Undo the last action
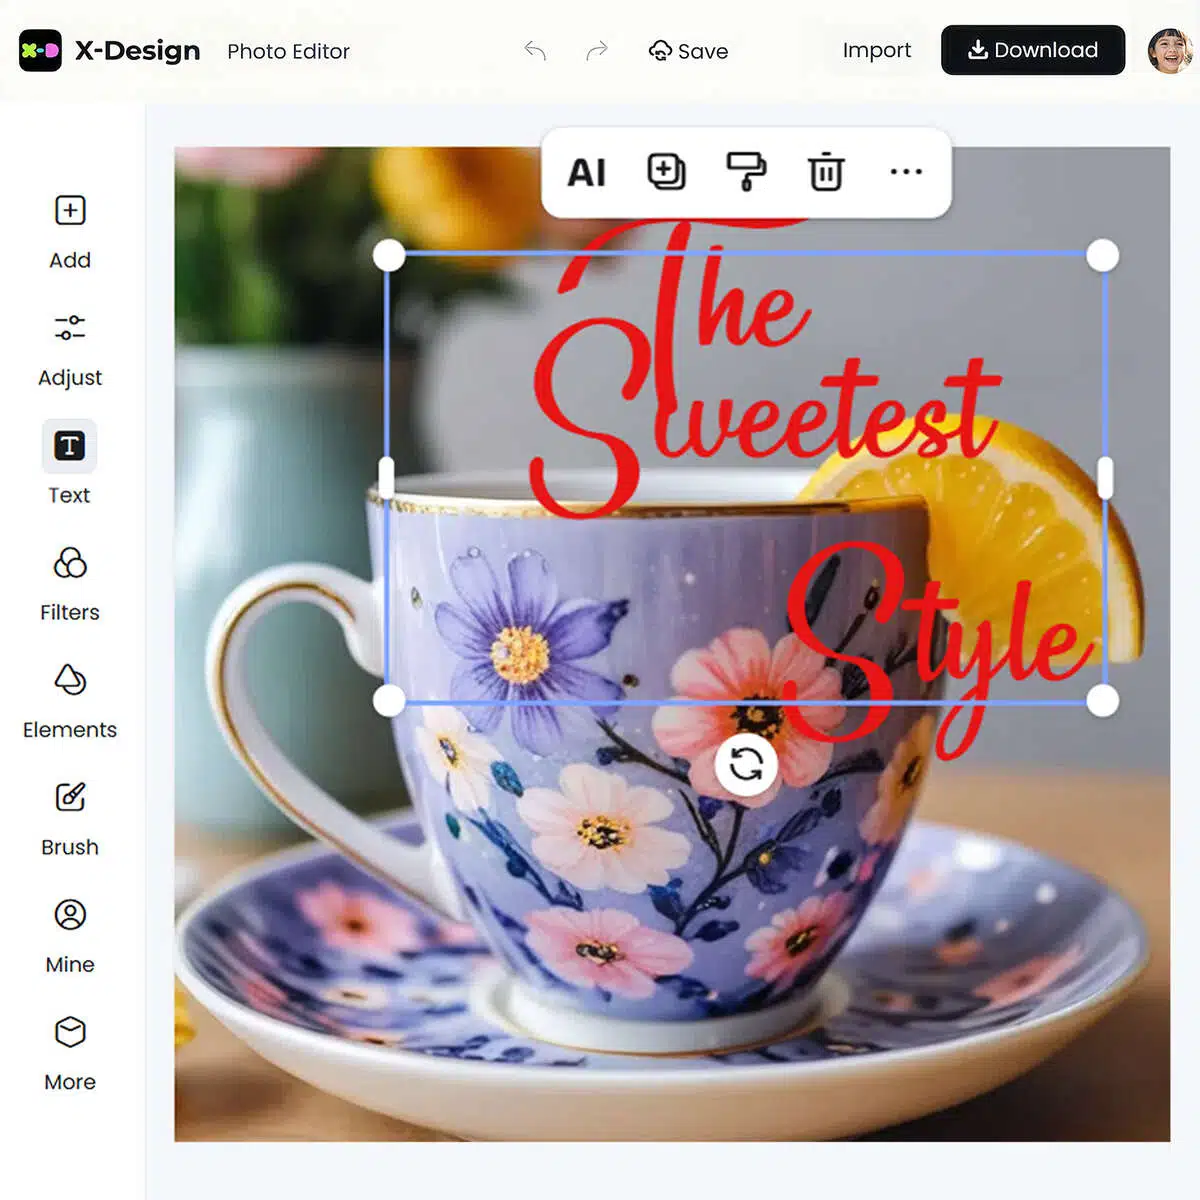 [x=535, y=50]
